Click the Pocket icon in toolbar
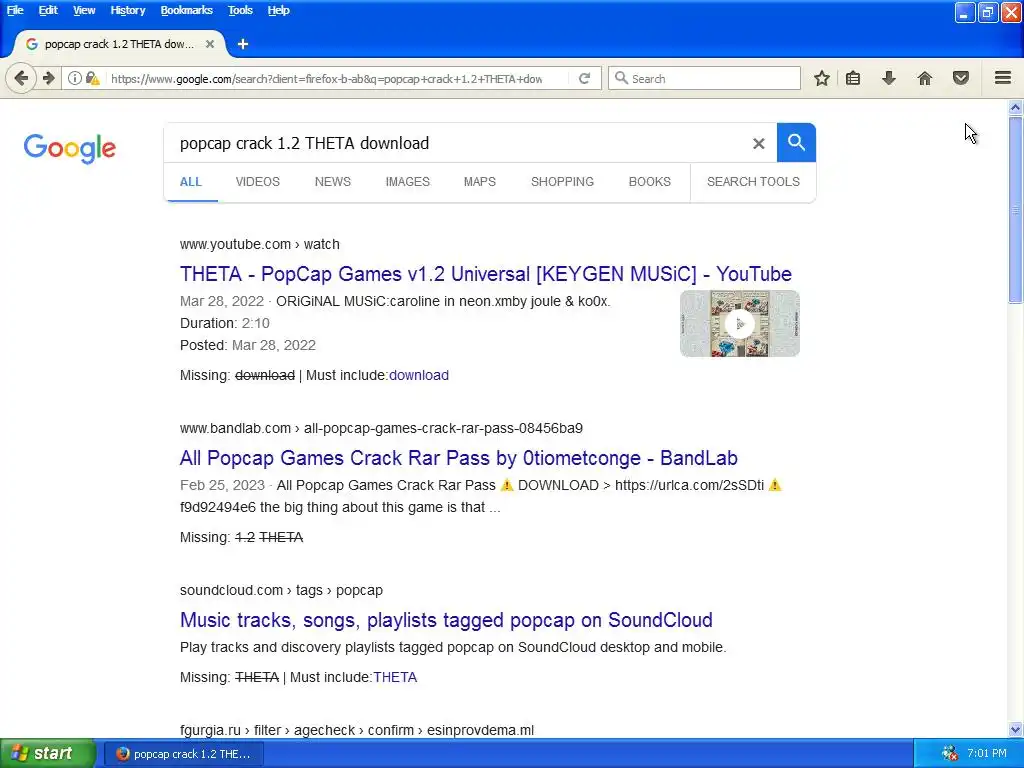 coord(961,78)
